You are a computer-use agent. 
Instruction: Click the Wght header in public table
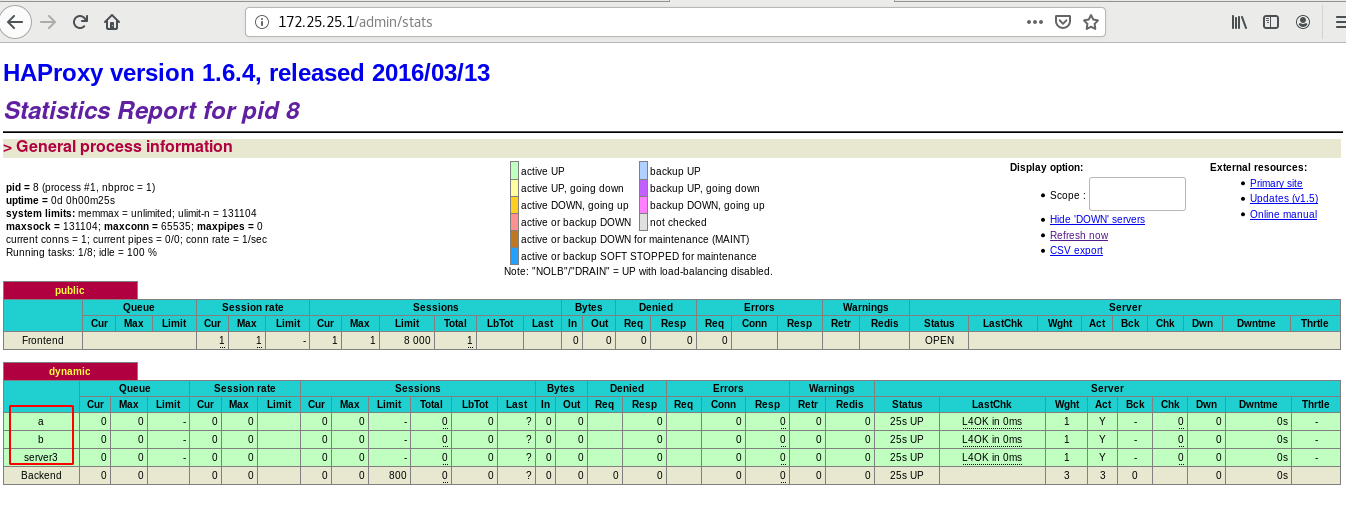point(1060,323)
